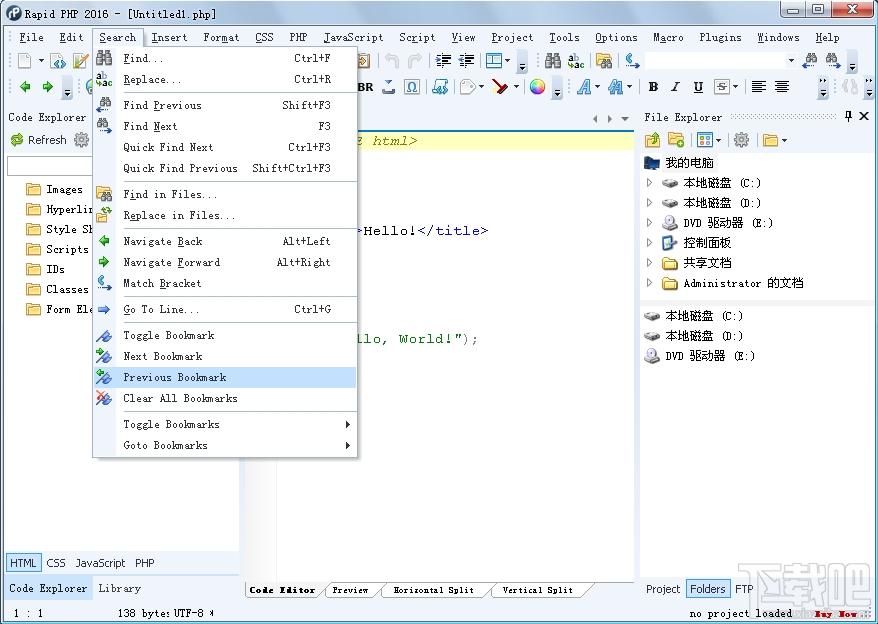Click the indent lines toolbar icon

[443, 60]
